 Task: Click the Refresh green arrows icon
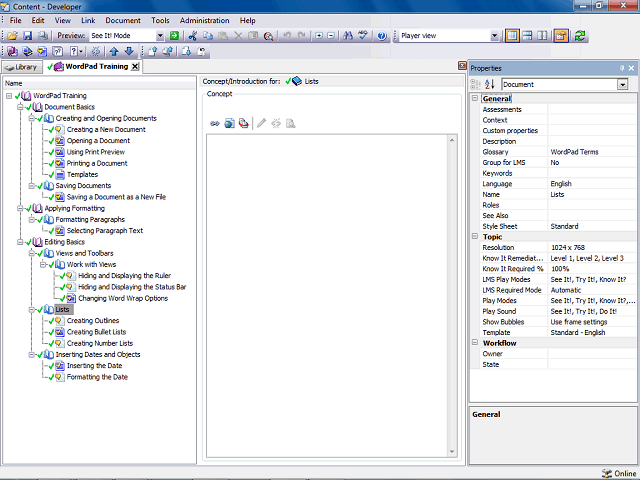point(580,36)
